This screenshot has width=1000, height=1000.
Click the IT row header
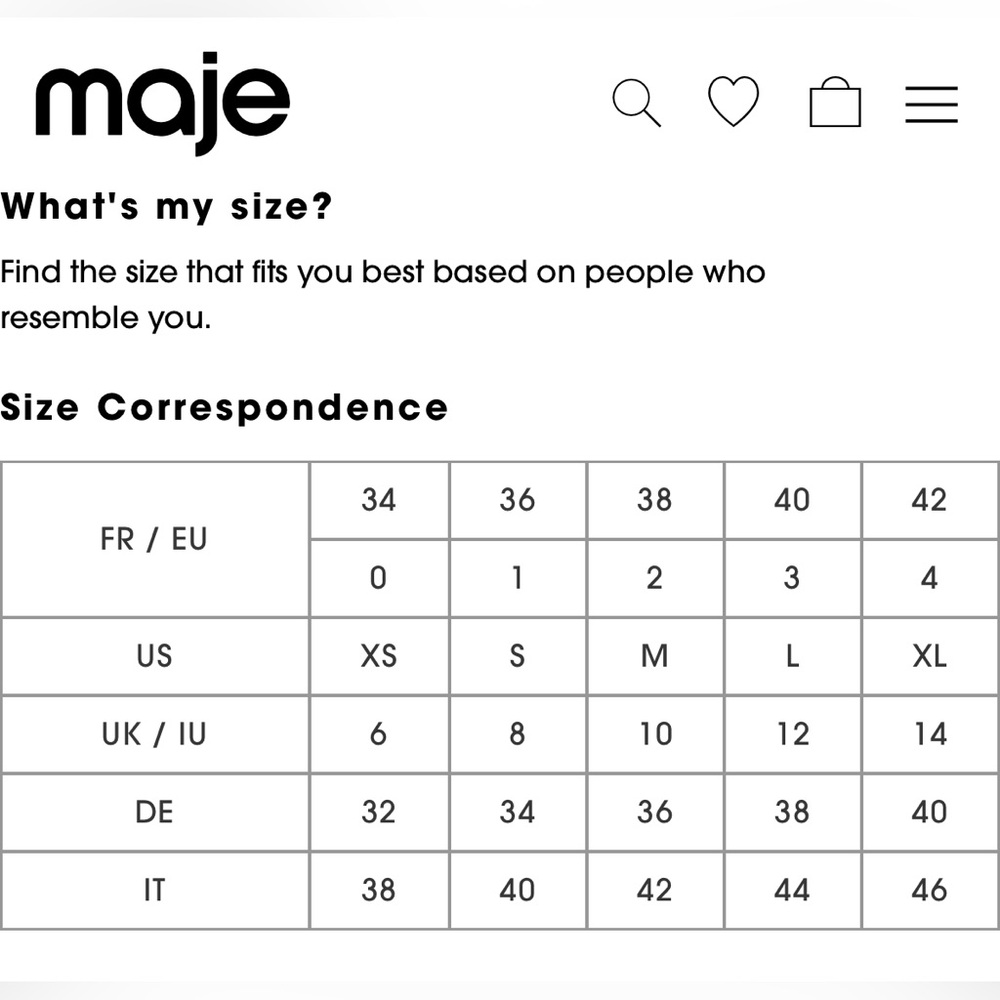[154, 889]
